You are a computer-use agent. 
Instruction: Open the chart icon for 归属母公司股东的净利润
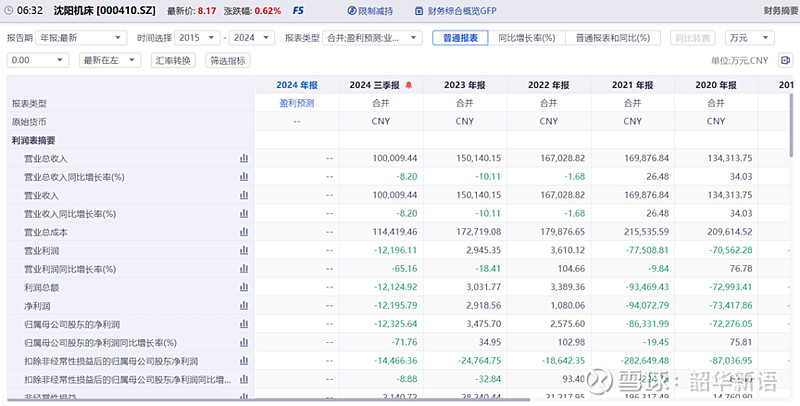click(244, 323)
